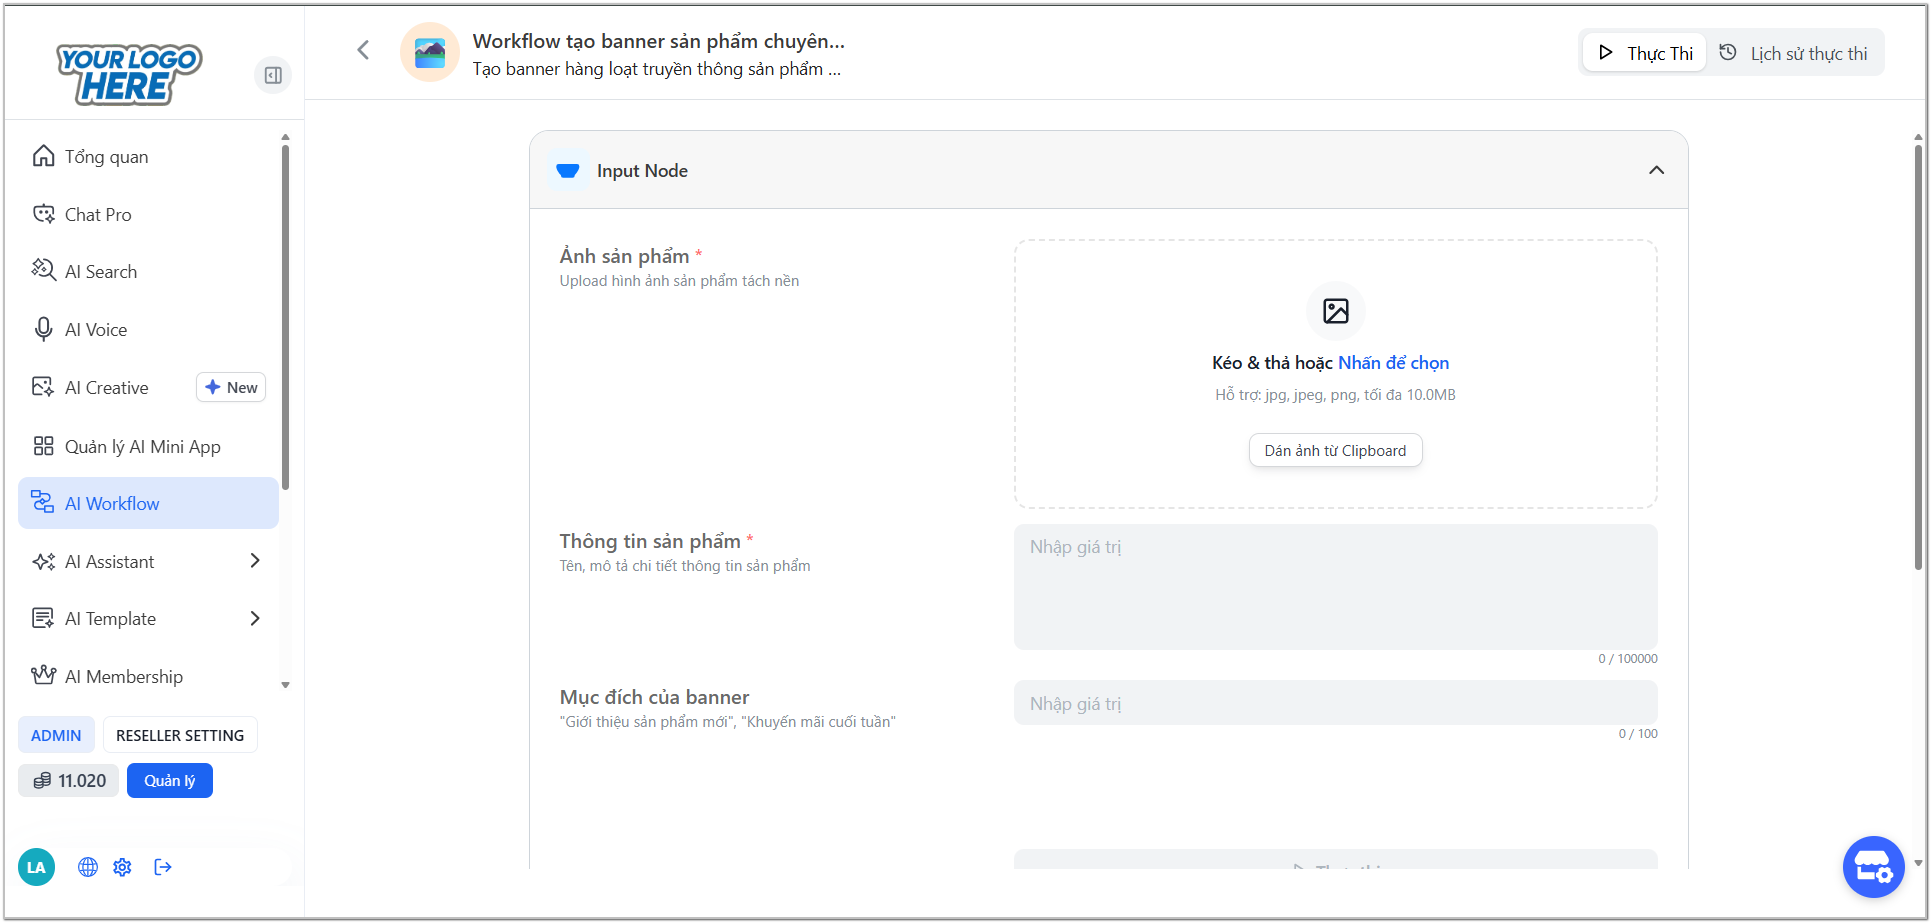Viewport: 1931px width, 923px height.
Task: Click the logout icon
Action: click(x=163, y=867)
